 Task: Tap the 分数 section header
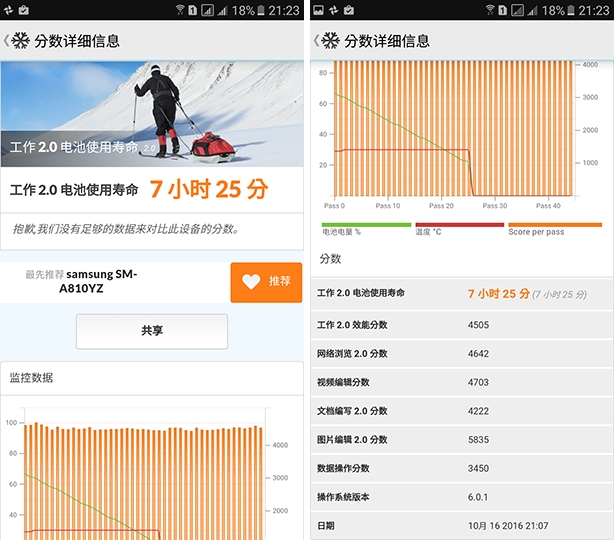(x=462, y=259)
